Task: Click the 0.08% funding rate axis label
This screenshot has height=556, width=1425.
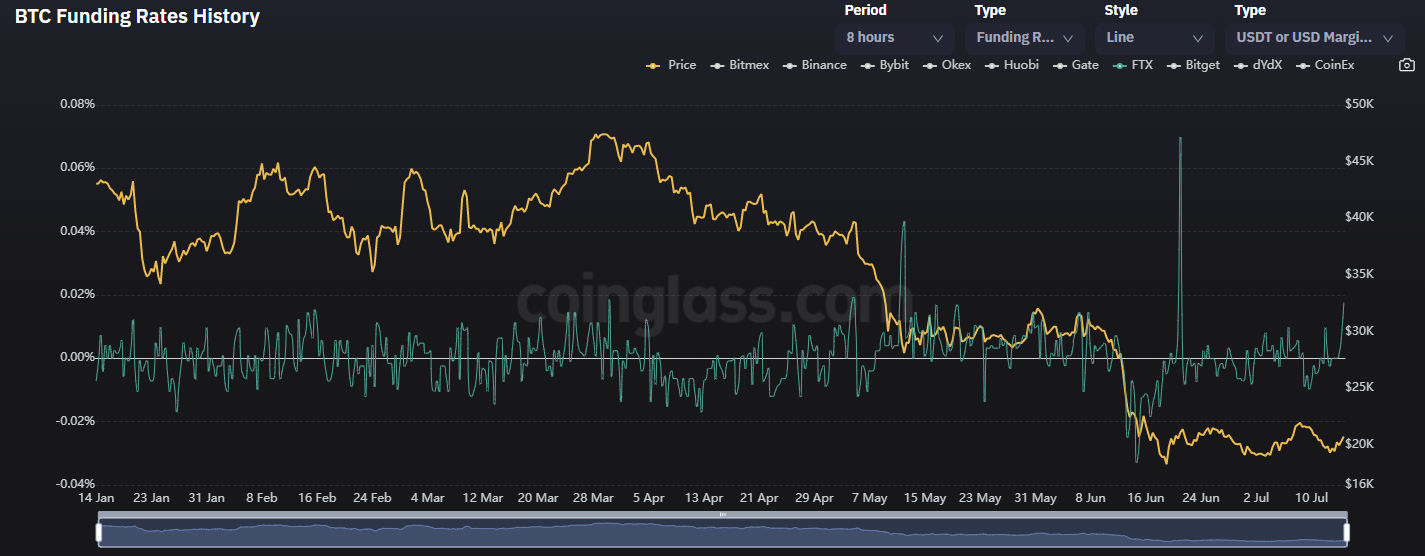Action: pyautogui.click(x=77, y=104)
